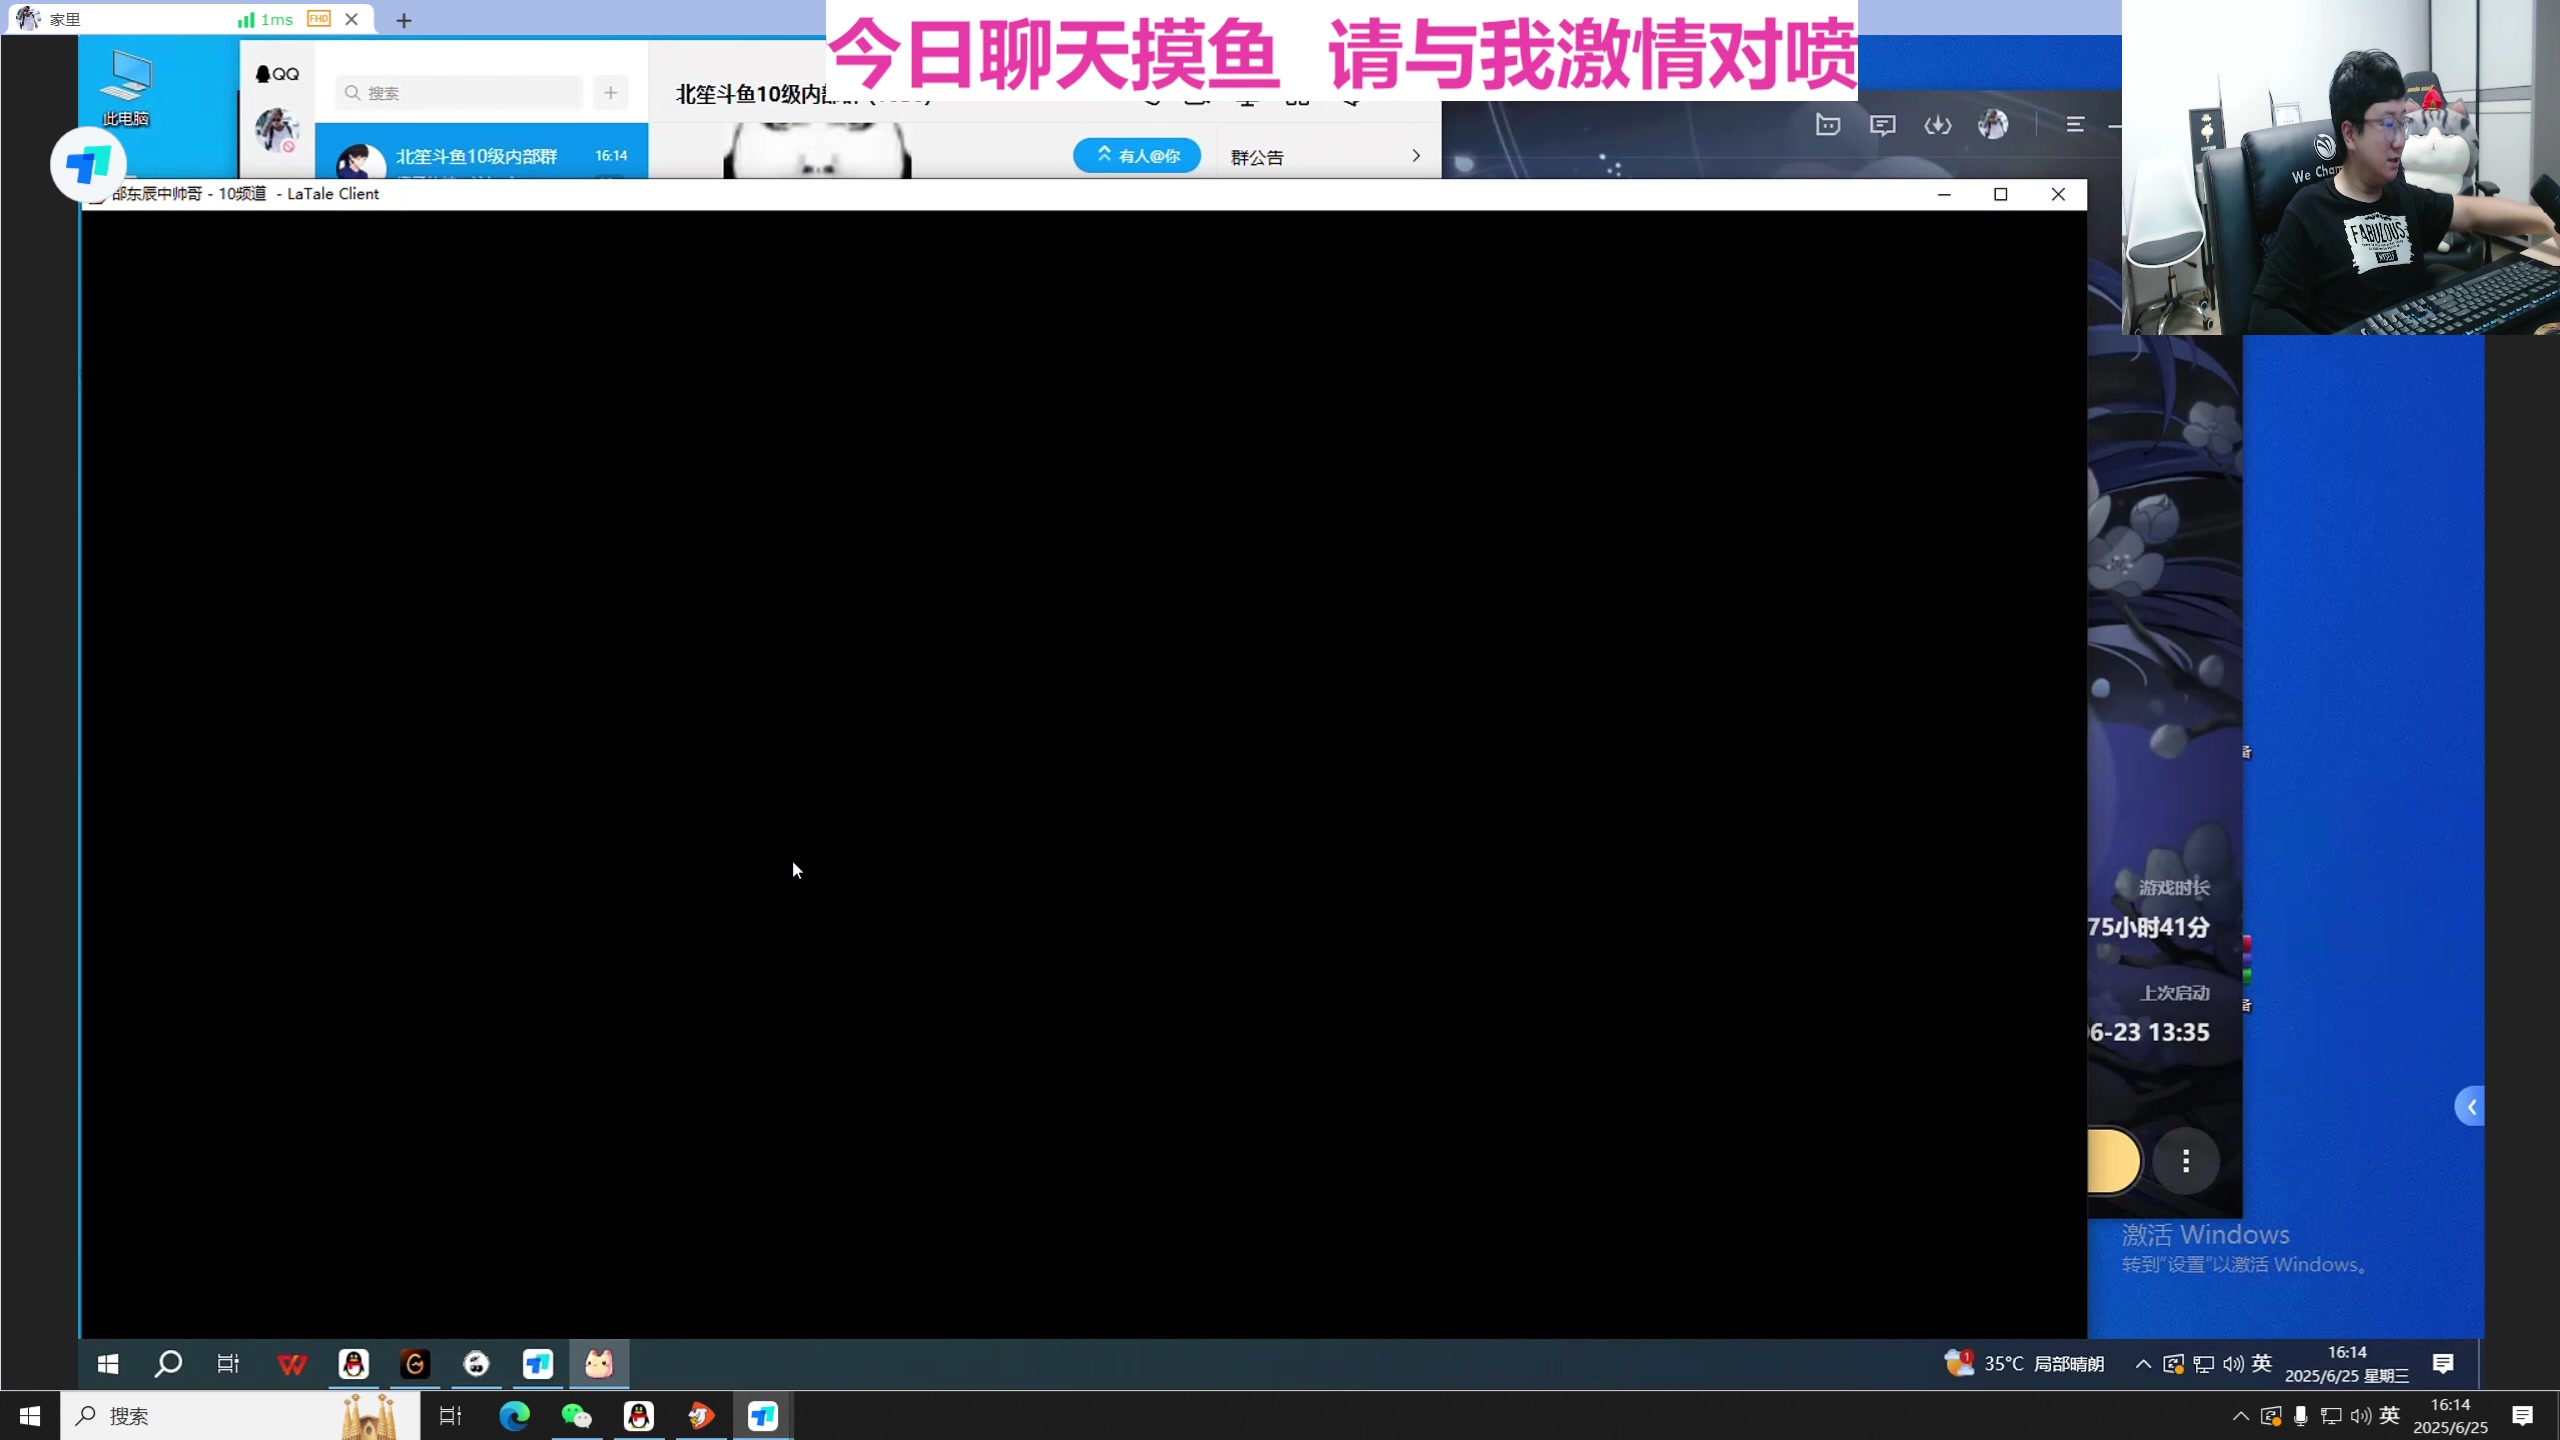This screenshot has height=1440, width=2560.
Task: Click the 75小时41分 playtime value
Action: tap(2149, 927)
